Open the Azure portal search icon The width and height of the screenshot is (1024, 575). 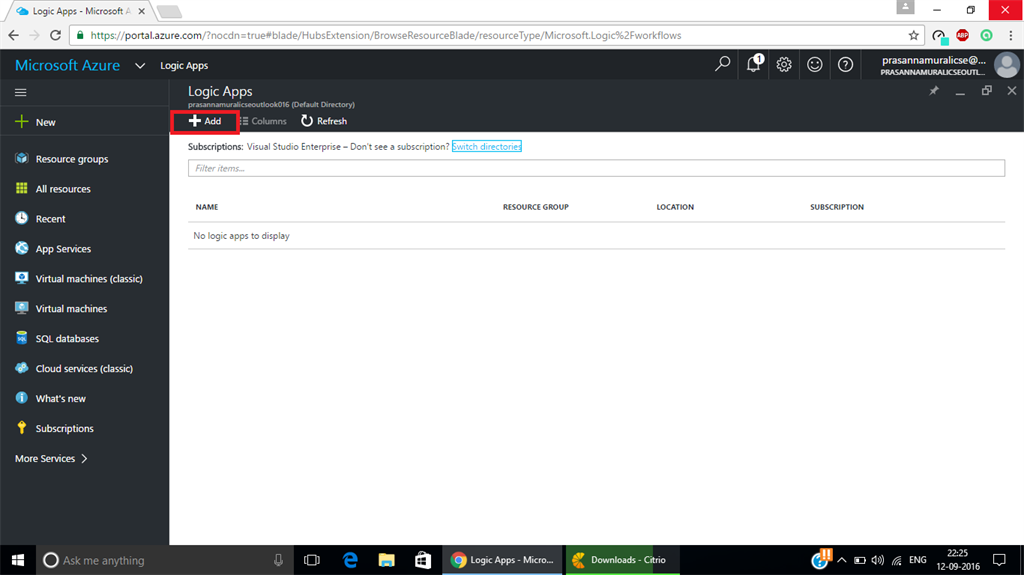point(722,64)
